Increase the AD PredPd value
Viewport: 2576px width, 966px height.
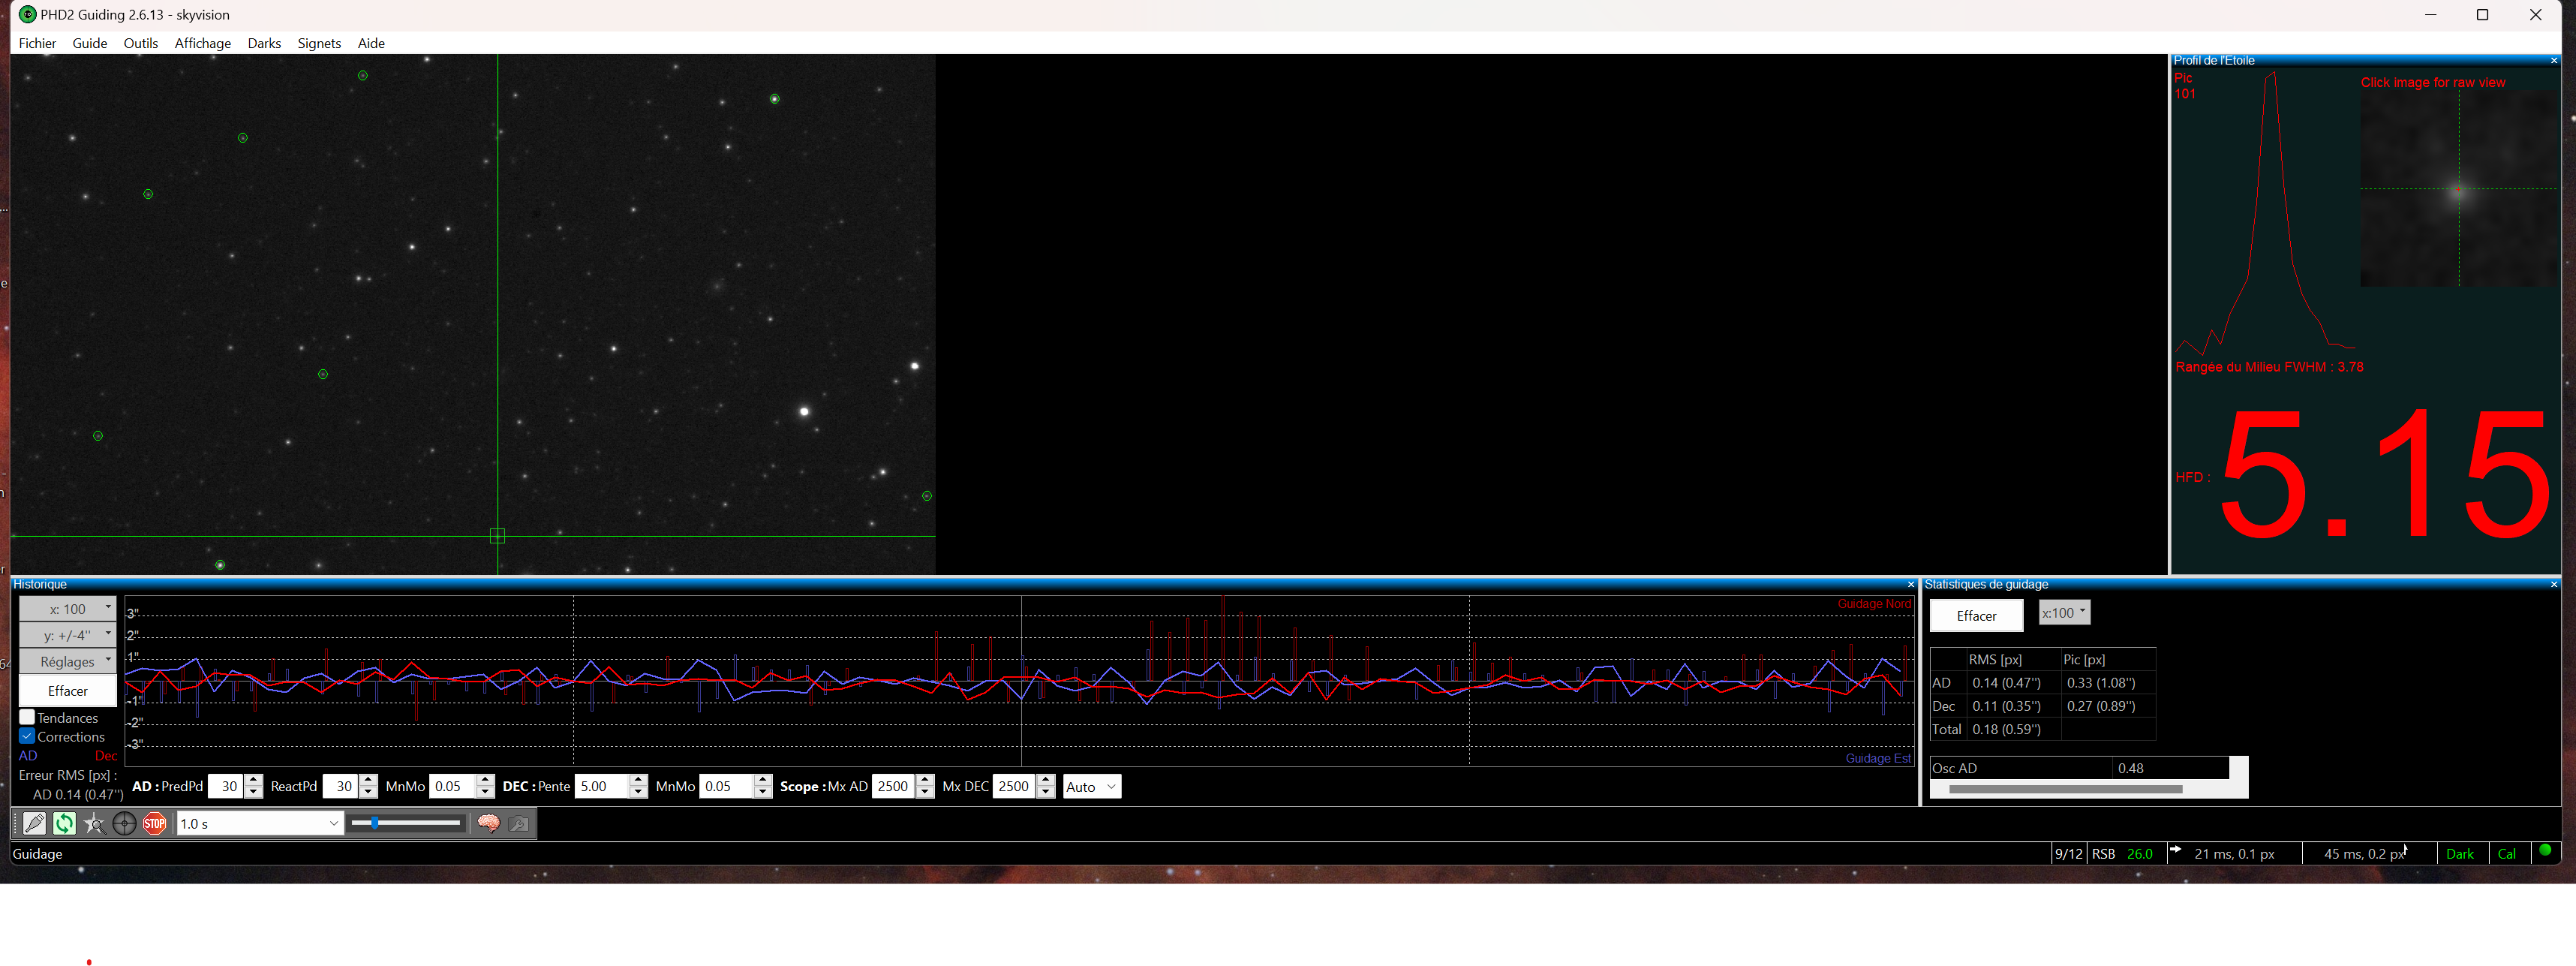point(254,780)
